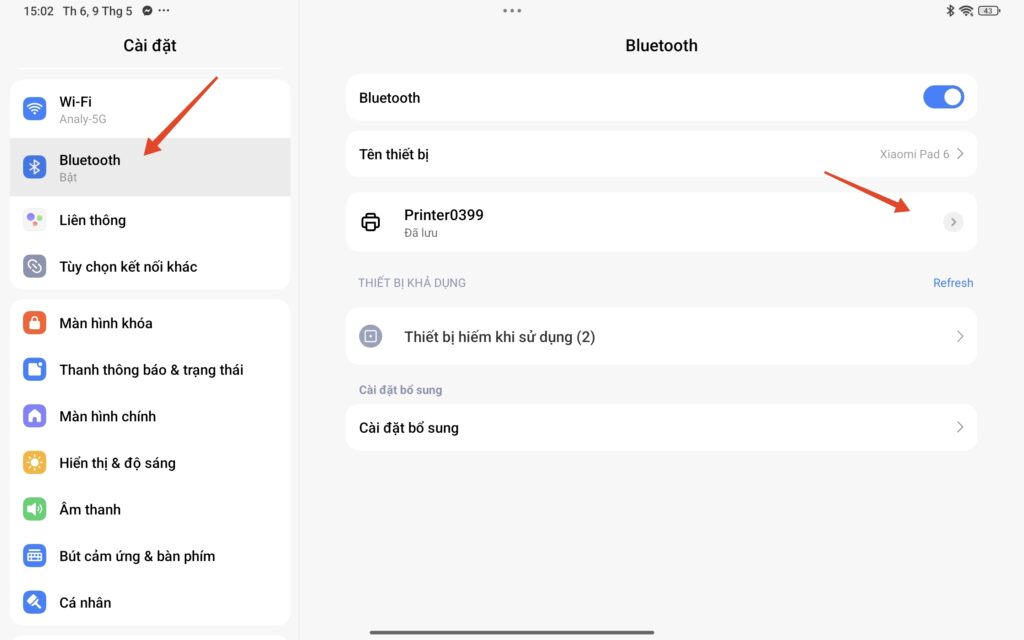This screenshot has height=640, width=1024.
Task: Tap the three dots at top center
Action: [512, 10]
